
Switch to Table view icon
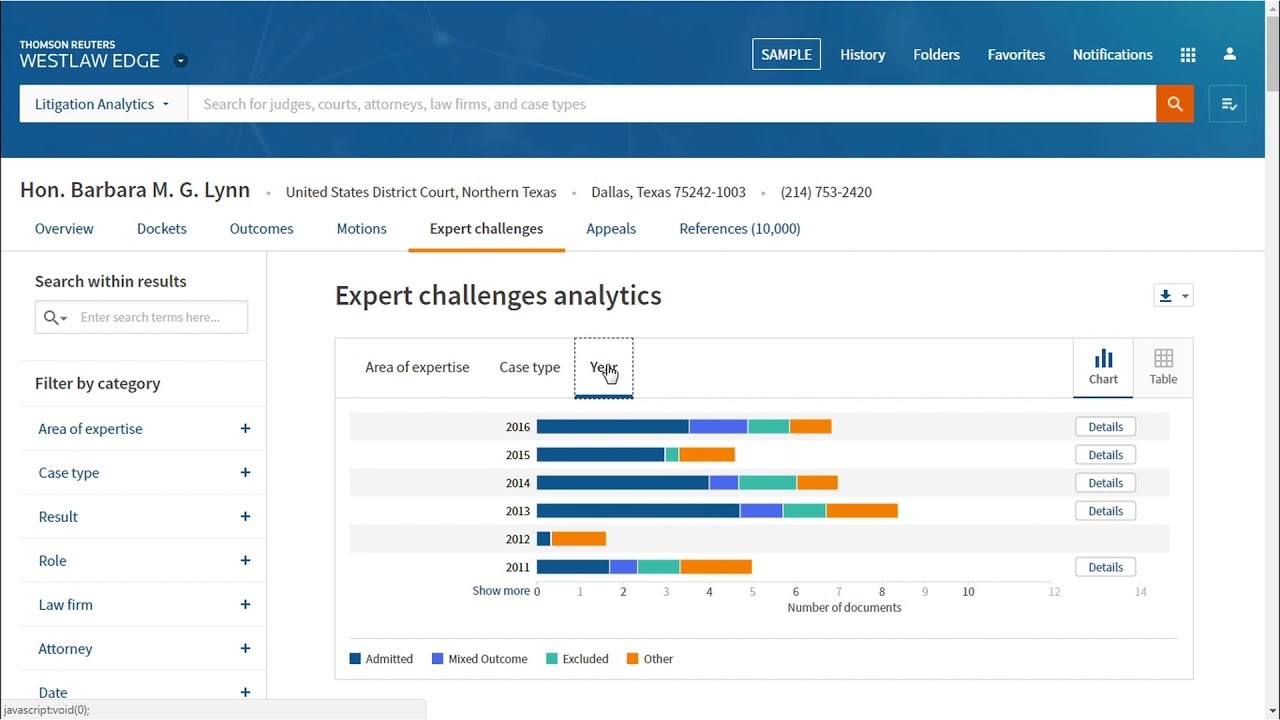1163,367
